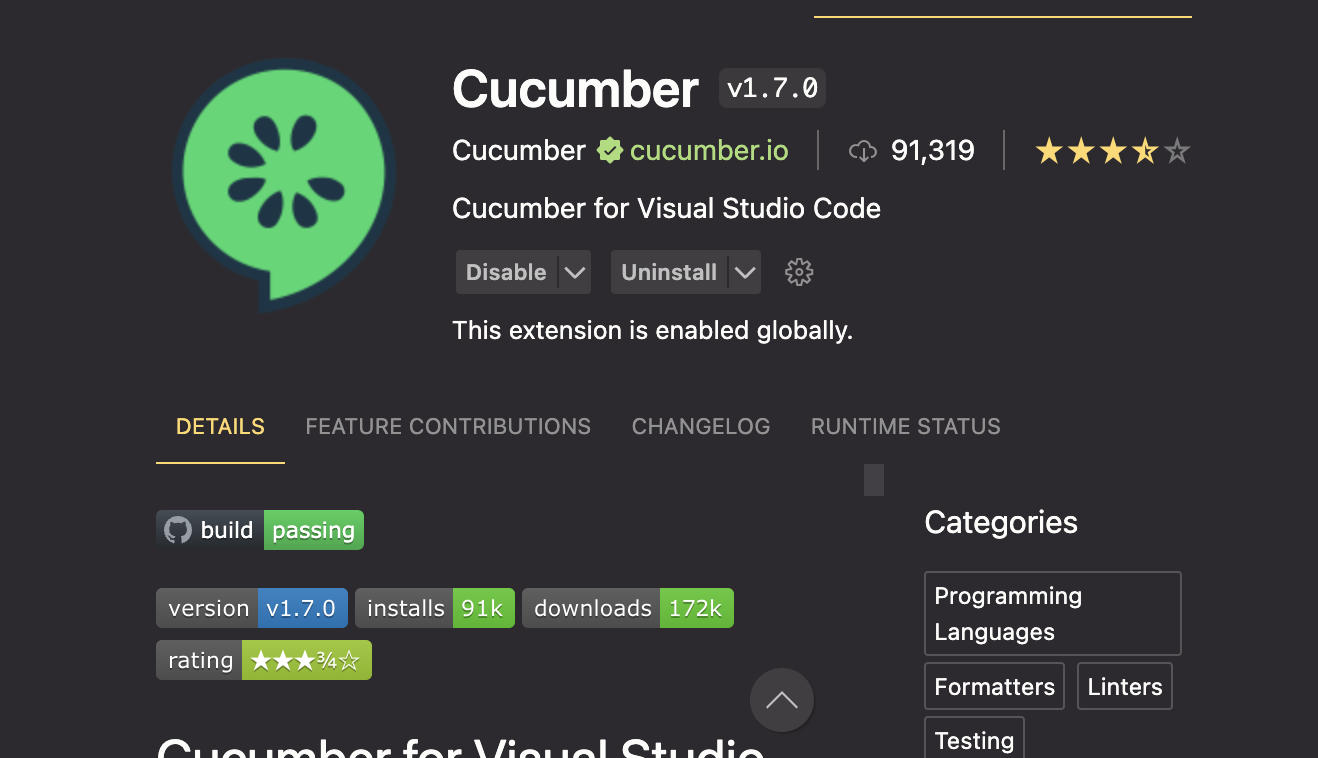Click the verified publisher checkmark badge

610,150
